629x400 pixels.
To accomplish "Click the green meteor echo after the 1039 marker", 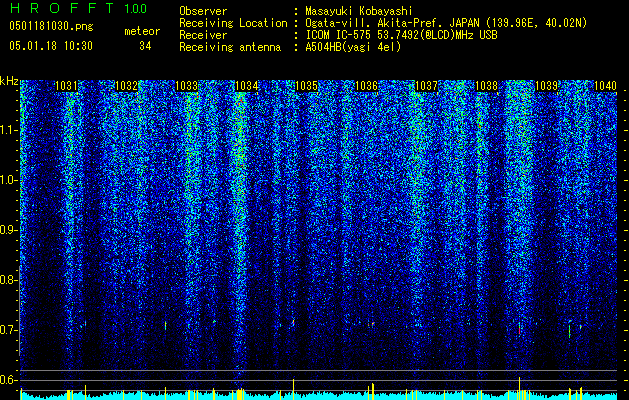I will pyautogui.click(x=569, y=329).
